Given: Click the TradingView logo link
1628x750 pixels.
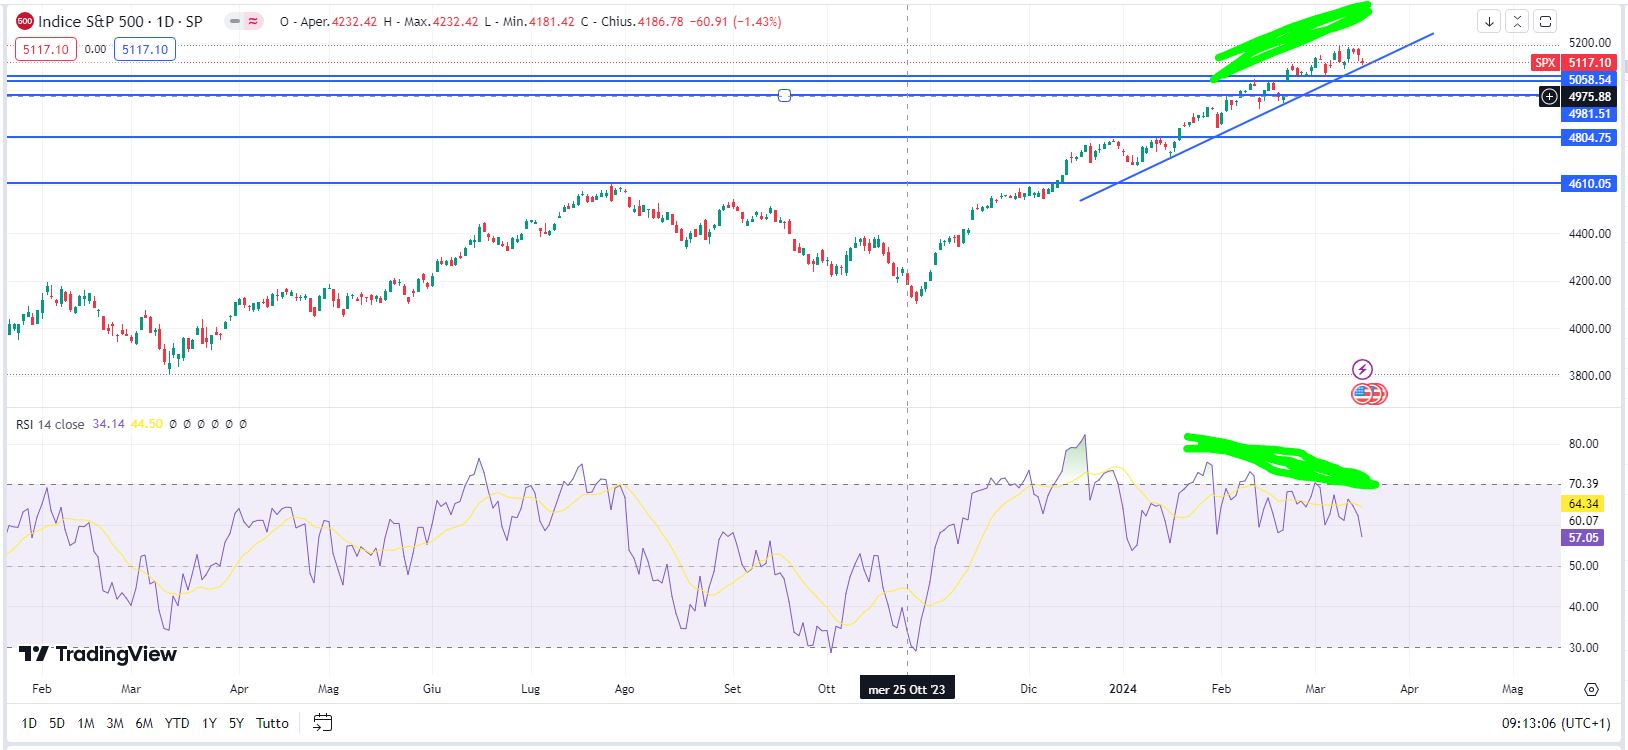Looking at the screenshot, I should point(98,654).
